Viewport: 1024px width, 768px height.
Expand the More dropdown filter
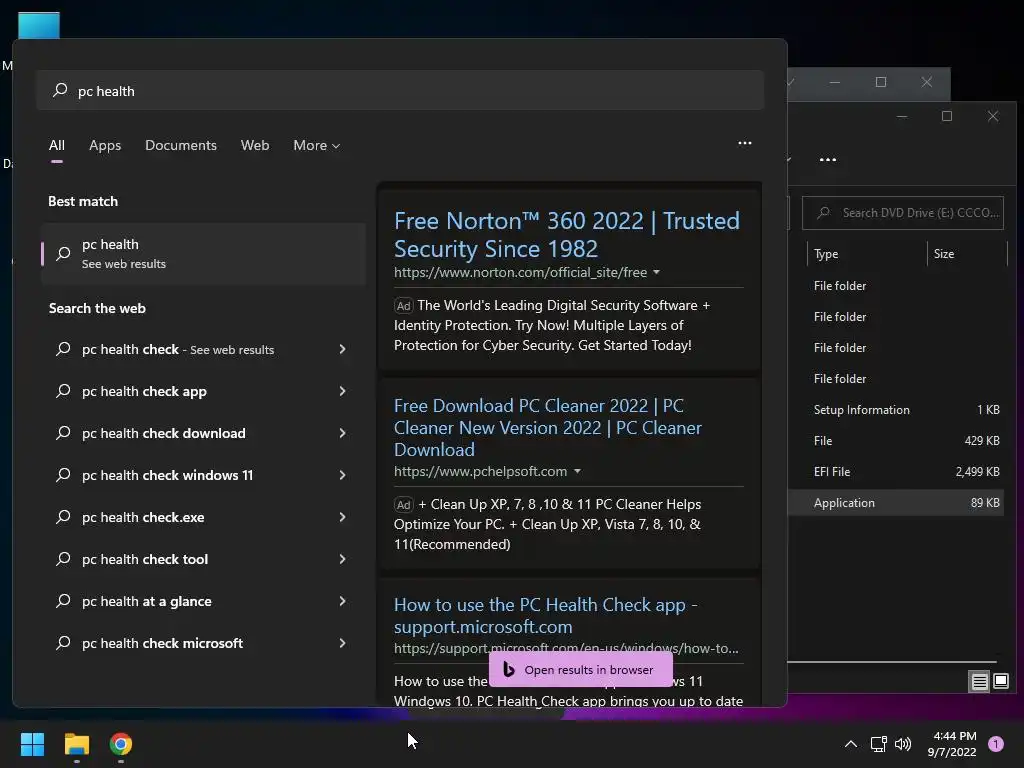coord(317,146)
